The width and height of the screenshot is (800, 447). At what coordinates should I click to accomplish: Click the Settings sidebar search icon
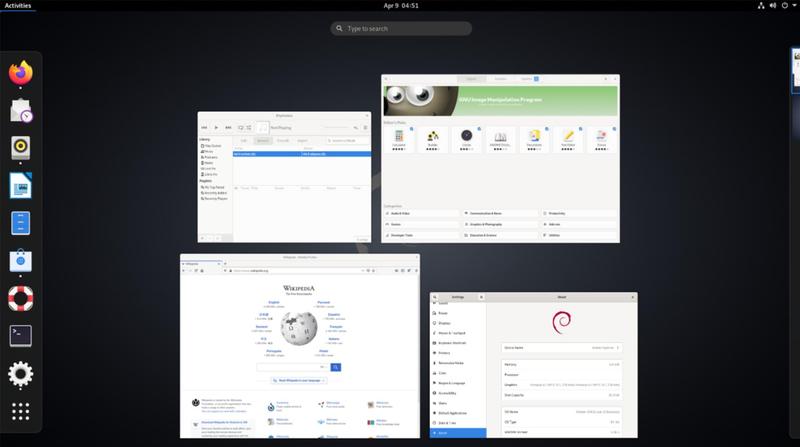(x=435, y=297)
